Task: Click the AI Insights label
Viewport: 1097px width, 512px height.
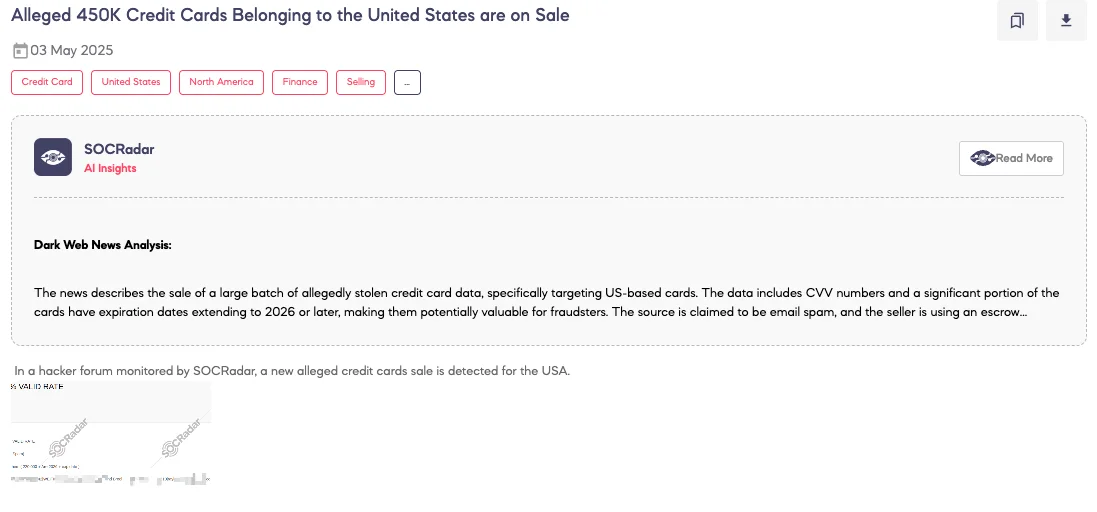Action: 110,169
